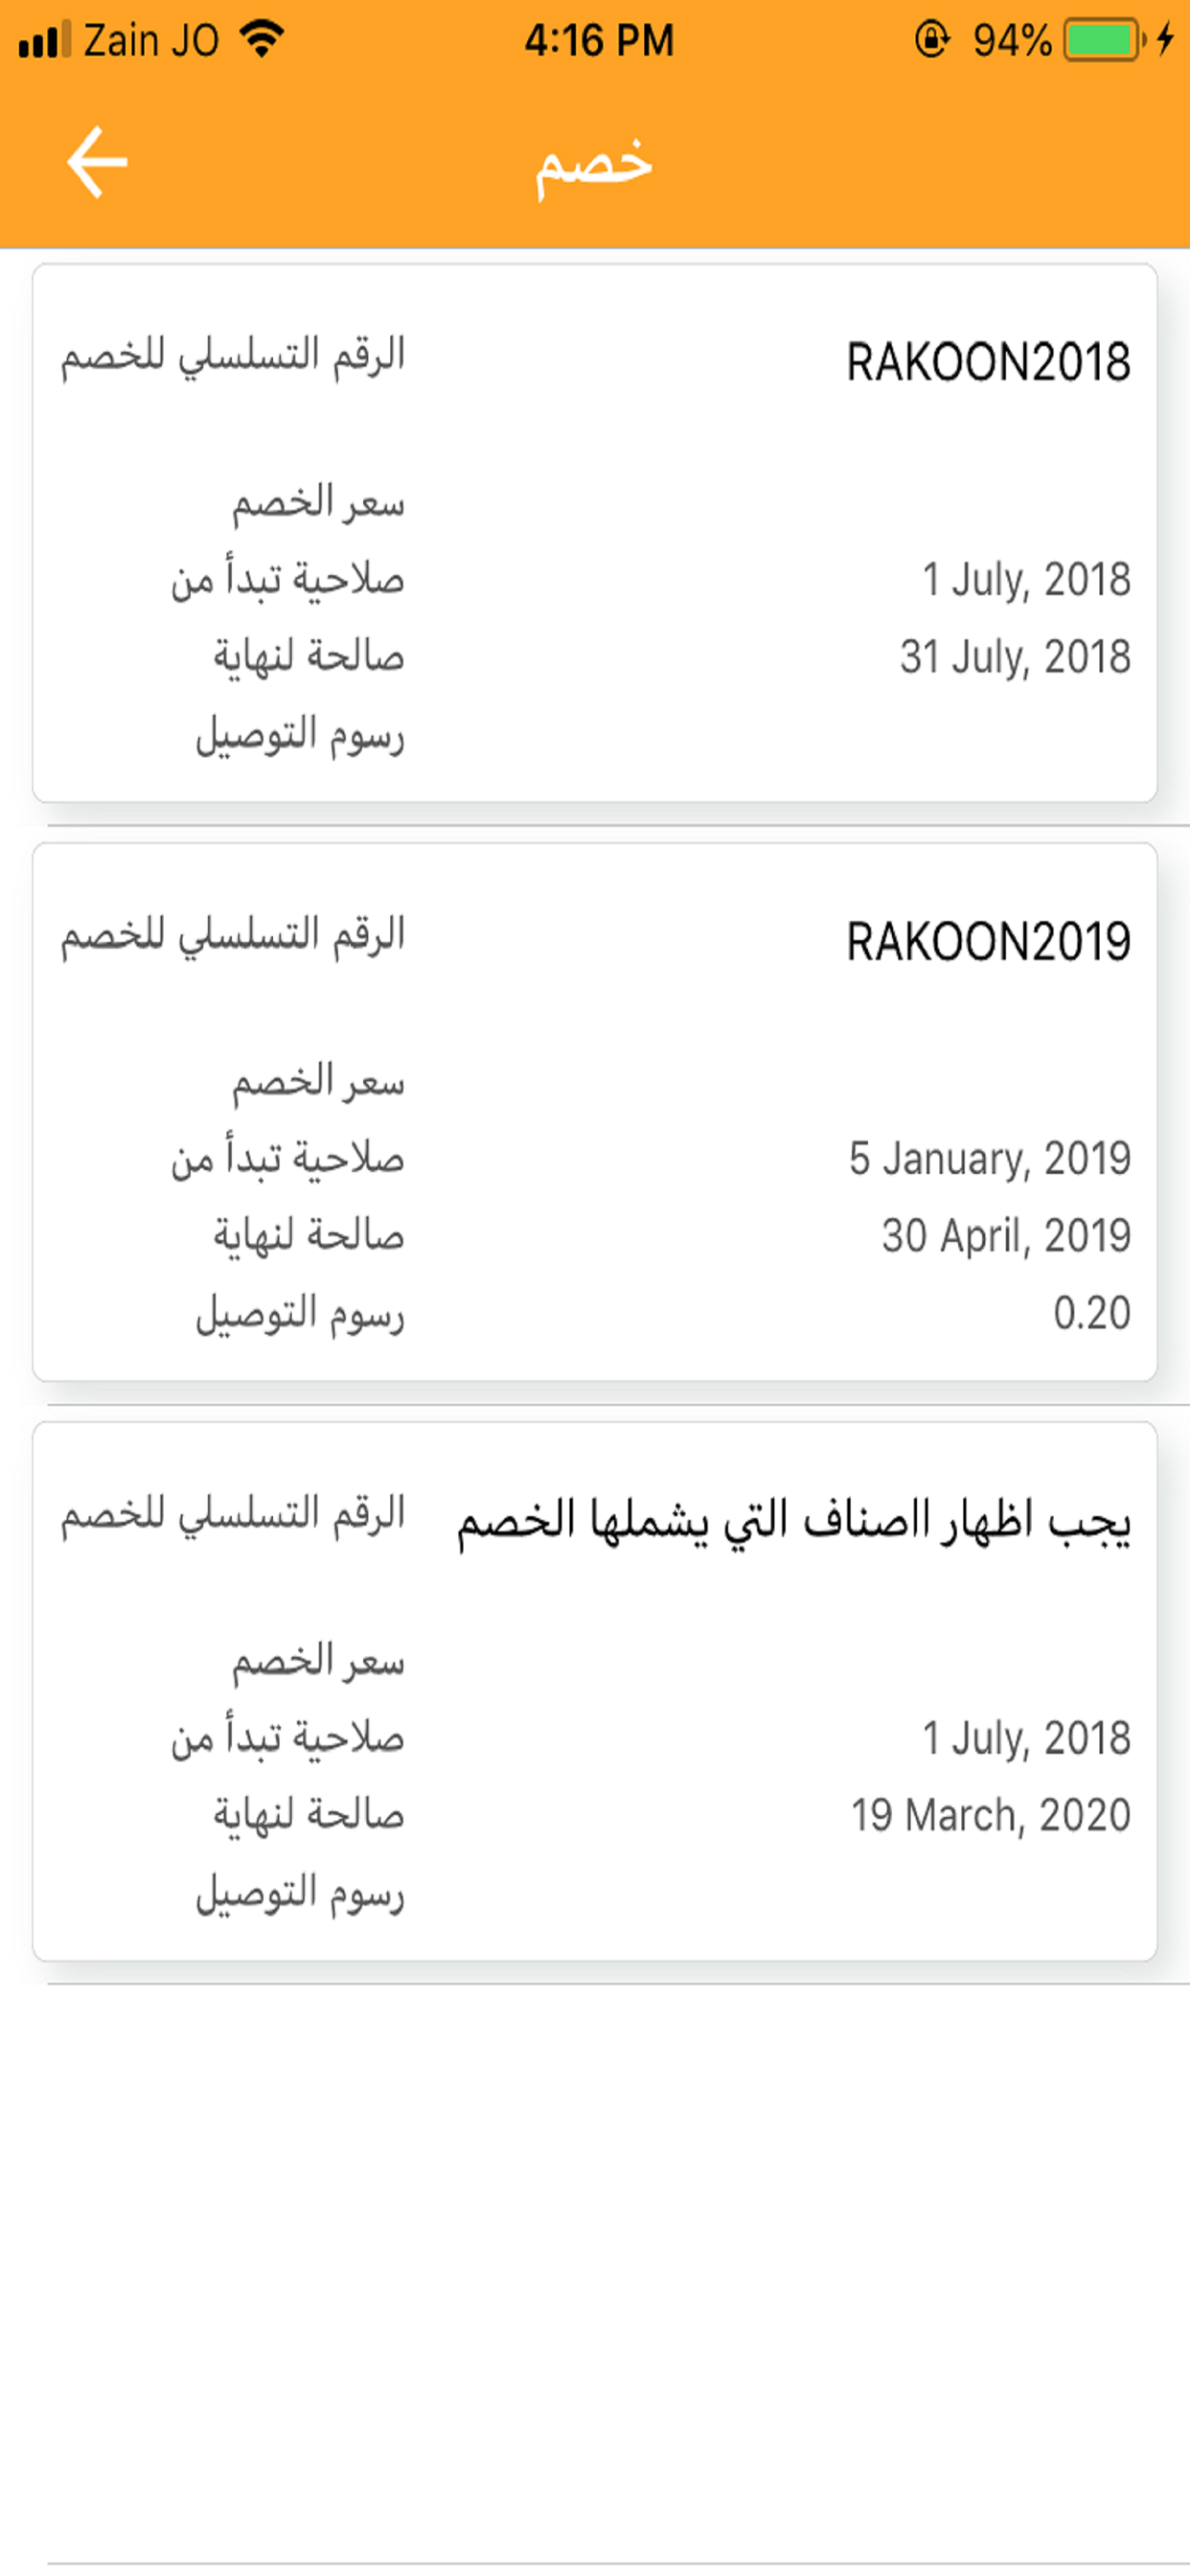This screenshot has width=1190, height=2576.
Task: Tap the 19 March, 2020 end date
Action: [x=991, y=1815]
